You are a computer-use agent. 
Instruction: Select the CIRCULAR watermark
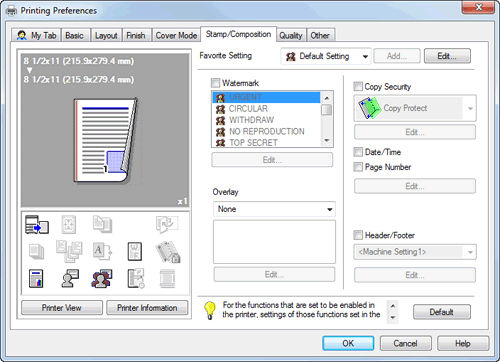[x=266, y=109]
